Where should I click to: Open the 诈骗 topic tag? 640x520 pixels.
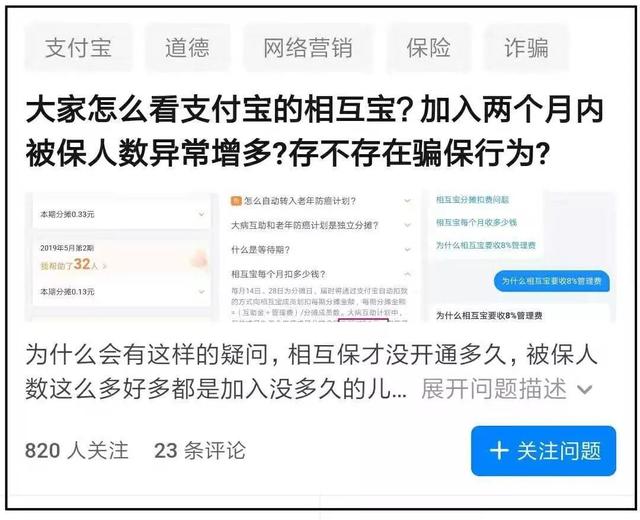526,48
